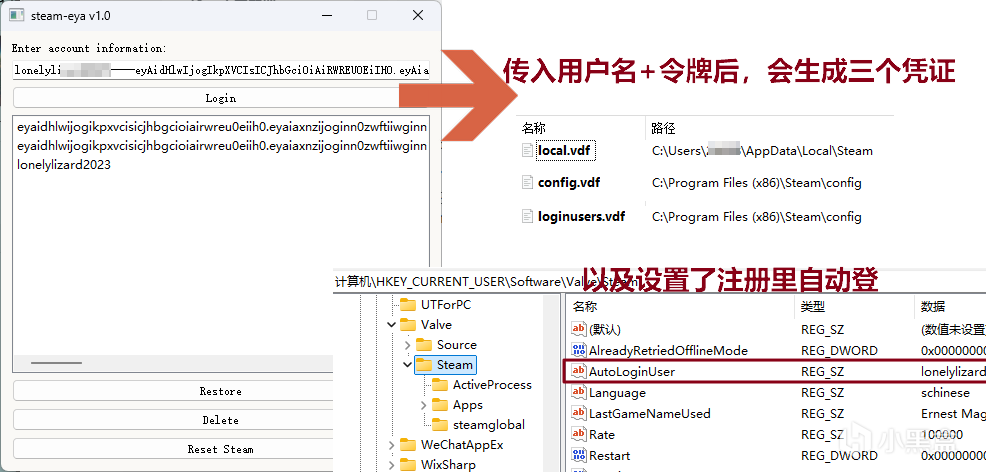Click the local.vdf file icon

(528, 151)
